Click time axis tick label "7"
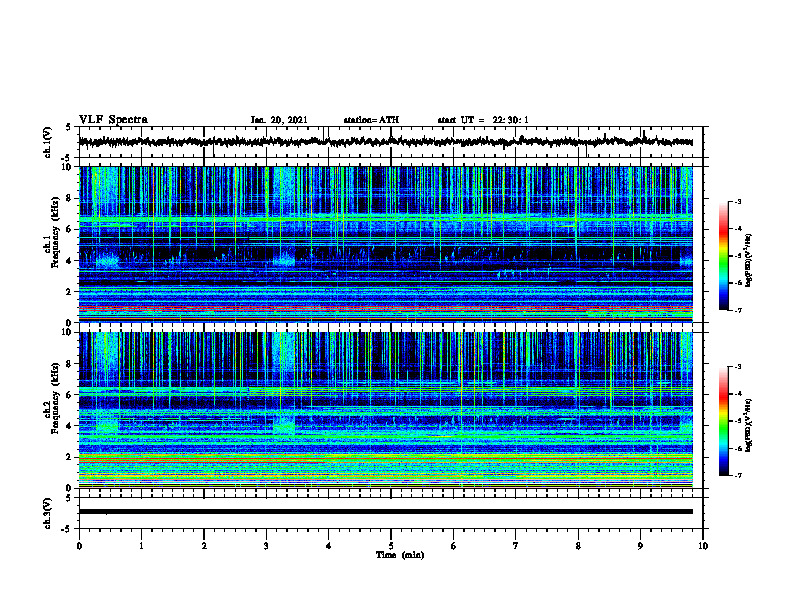792x612 pixels. 516,546
